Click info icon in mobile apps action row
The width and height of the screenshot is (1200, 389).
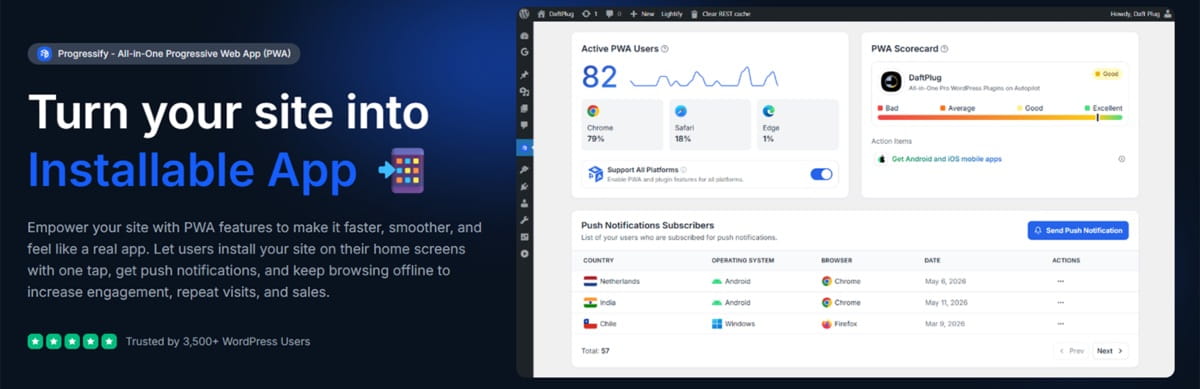[1121, 159]
